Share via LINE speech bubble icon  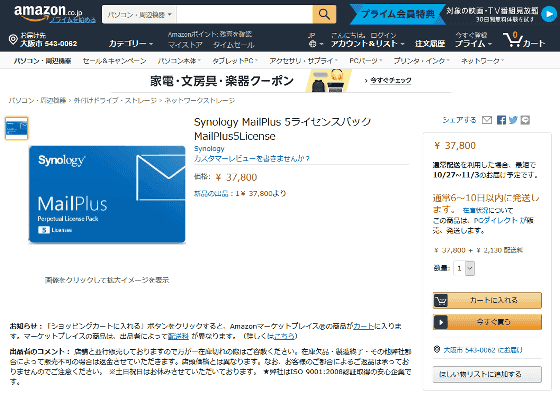tap(525, 120)
